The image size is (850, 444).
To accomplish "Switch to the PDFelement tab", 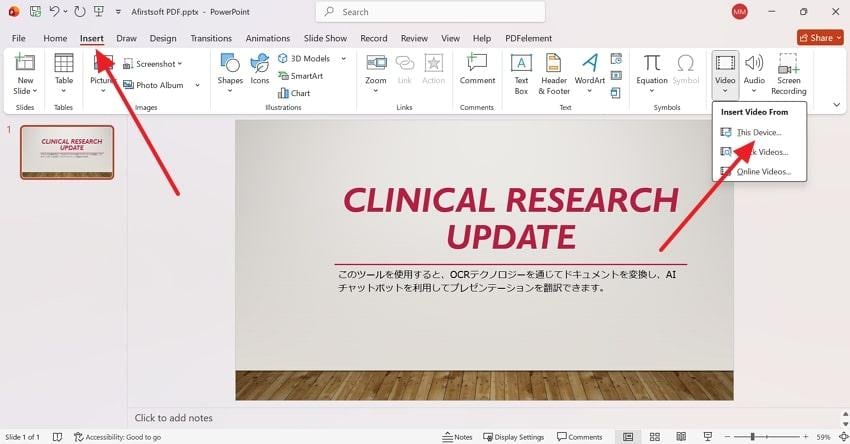I will pyautogui.click(x=529, y=38).
